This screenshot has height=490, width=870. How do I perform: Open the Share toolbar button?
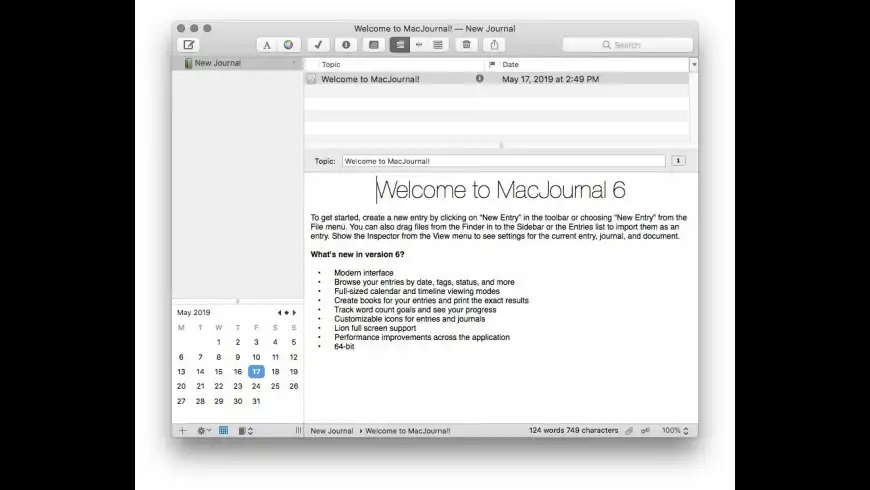[494, 45]
